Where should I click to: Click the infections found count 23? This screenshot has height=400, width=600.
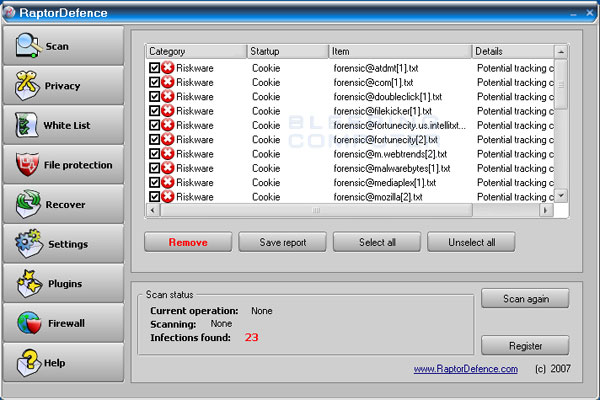point(251,337)
